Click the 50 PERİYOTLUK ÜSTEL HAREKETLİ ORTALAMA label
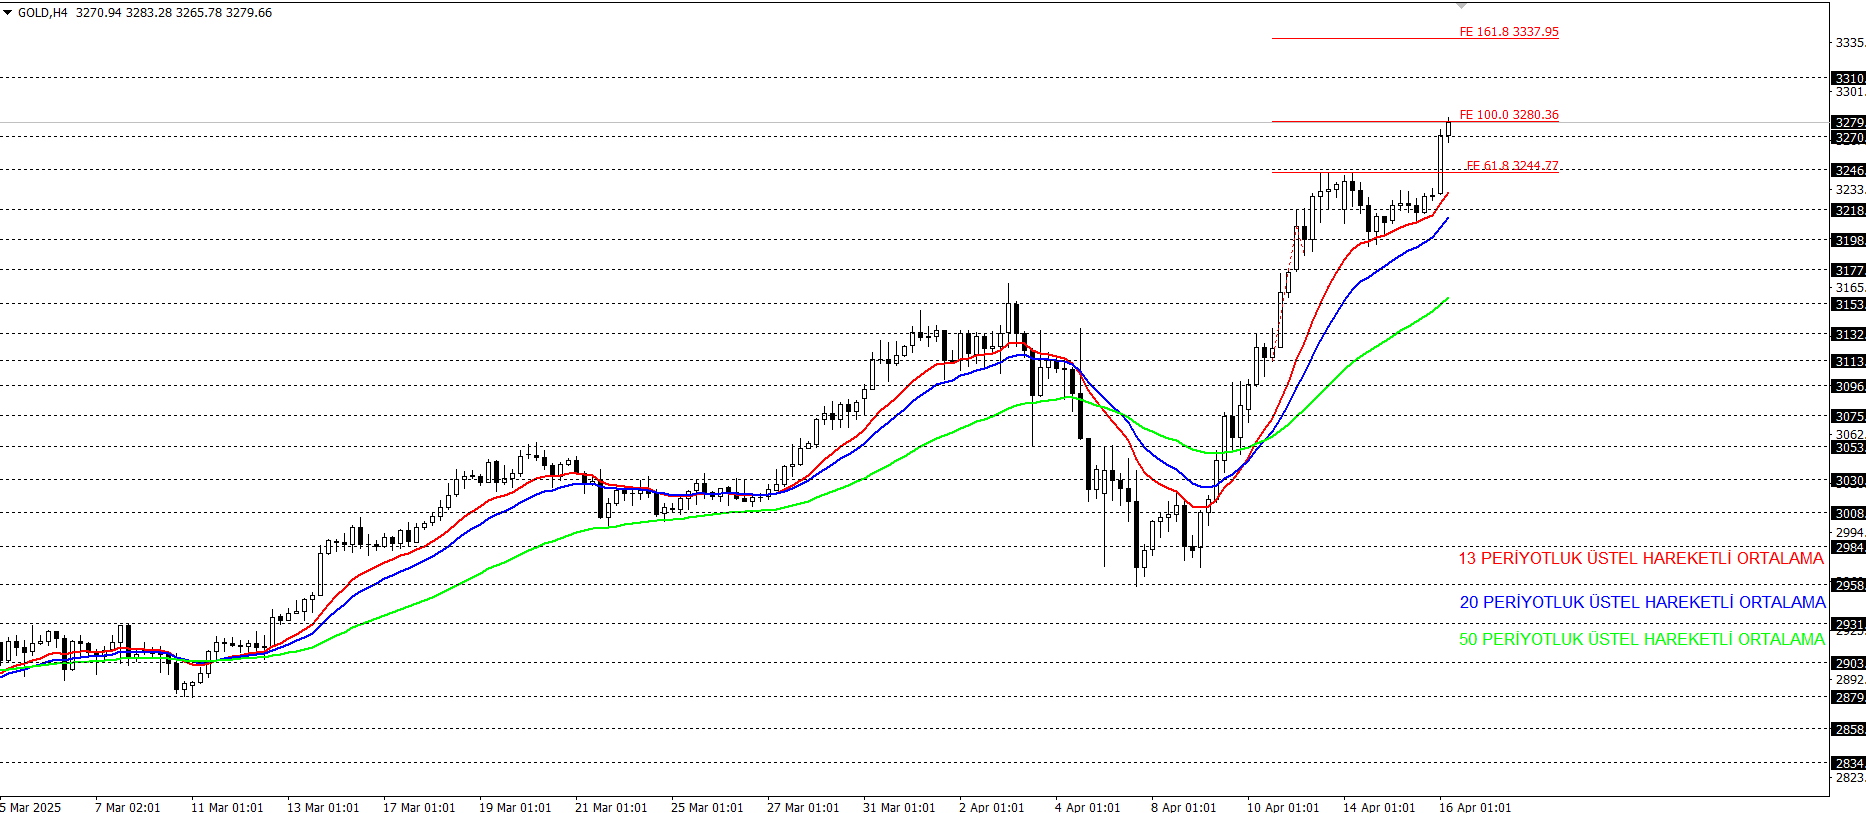Viewport: 1866px width, 813px height. click(x=1641, y=639)
